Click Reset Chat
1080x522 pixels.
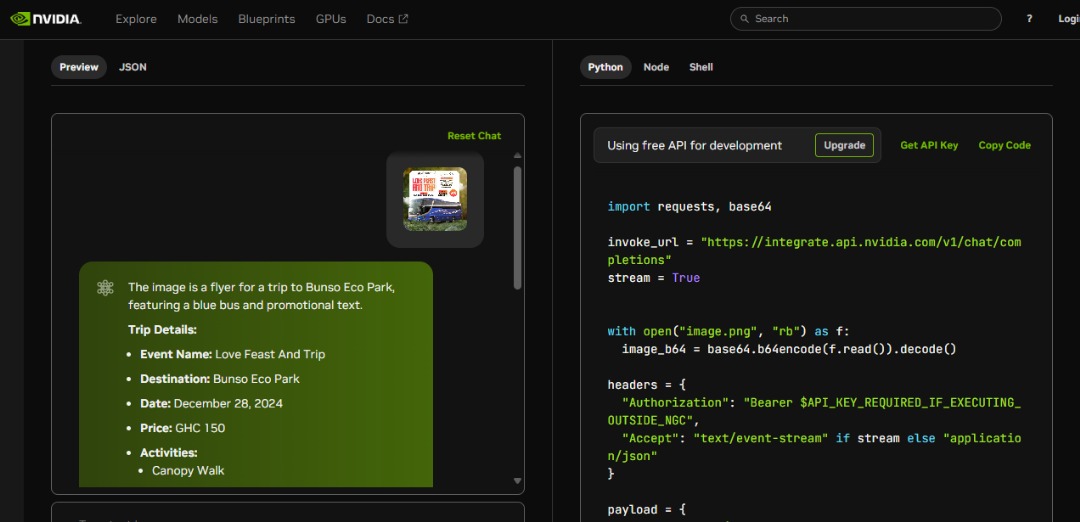click(474, 136)
